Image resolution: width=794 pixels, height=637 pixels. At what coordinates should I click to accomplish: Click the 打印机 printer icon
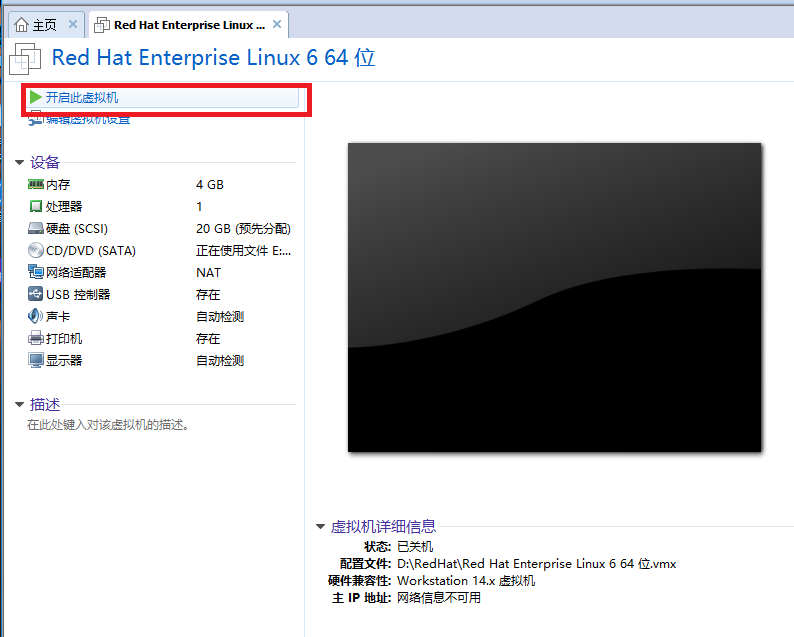coord(35,338)
